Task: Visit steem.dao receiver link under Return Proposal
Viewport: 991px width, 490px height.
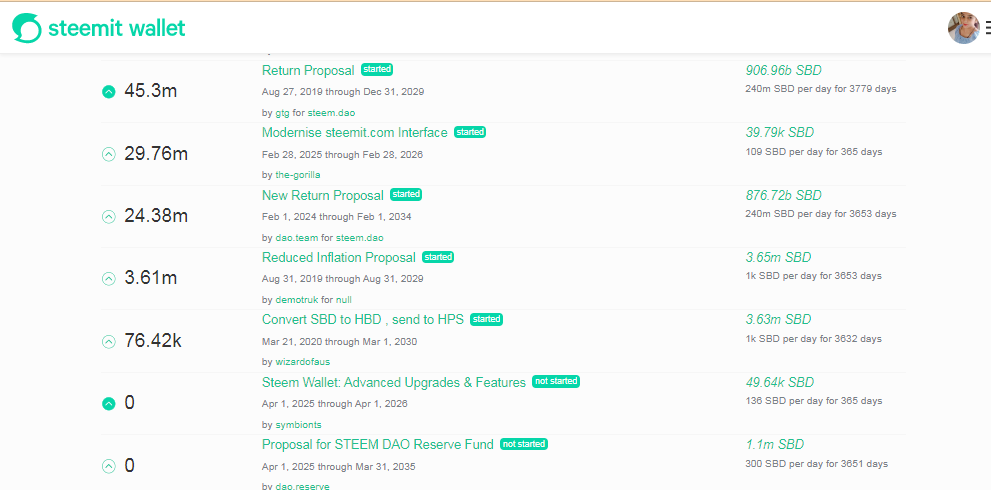Action: click(x=332, y=113)
